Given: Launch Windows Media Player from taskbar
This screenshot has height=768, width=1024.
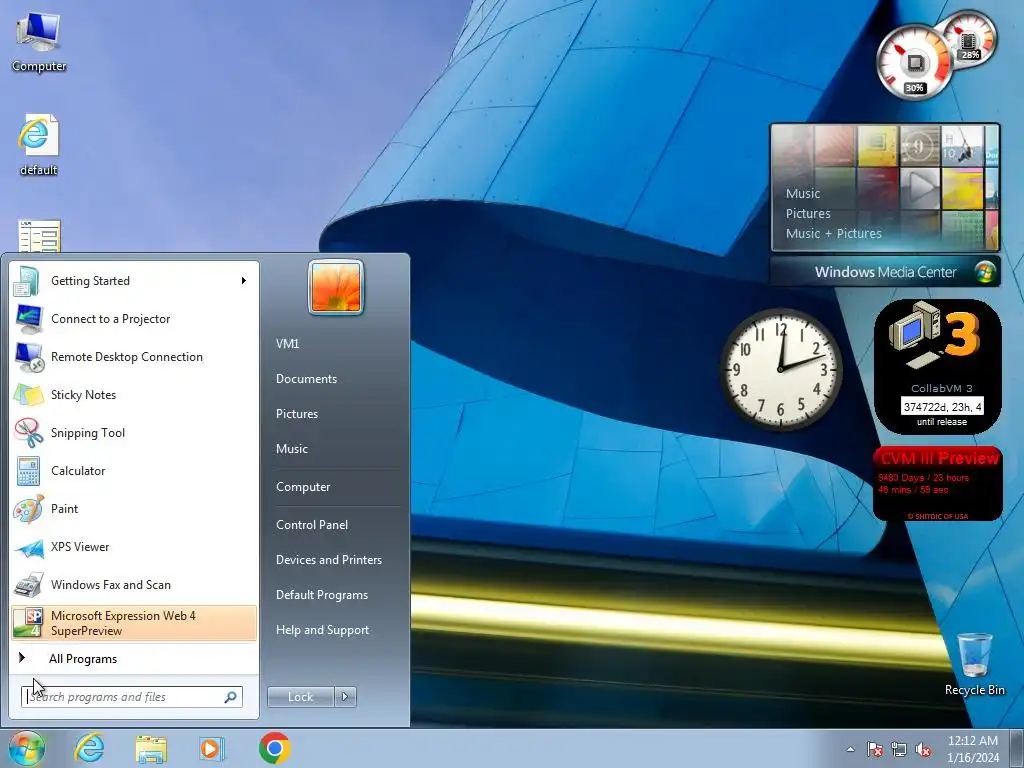Looking at the screenshot, I should pyautogui.click(x=212, y=748).
